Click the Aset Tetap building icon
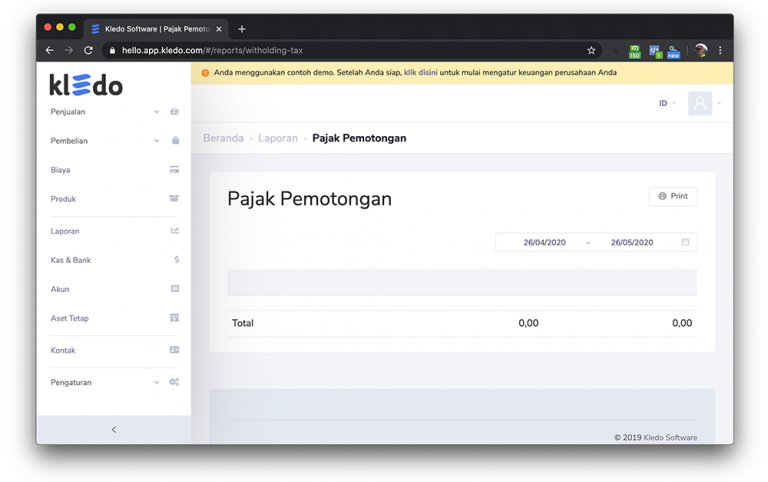The width and height of the screenshot is (768, 482). 174,317
